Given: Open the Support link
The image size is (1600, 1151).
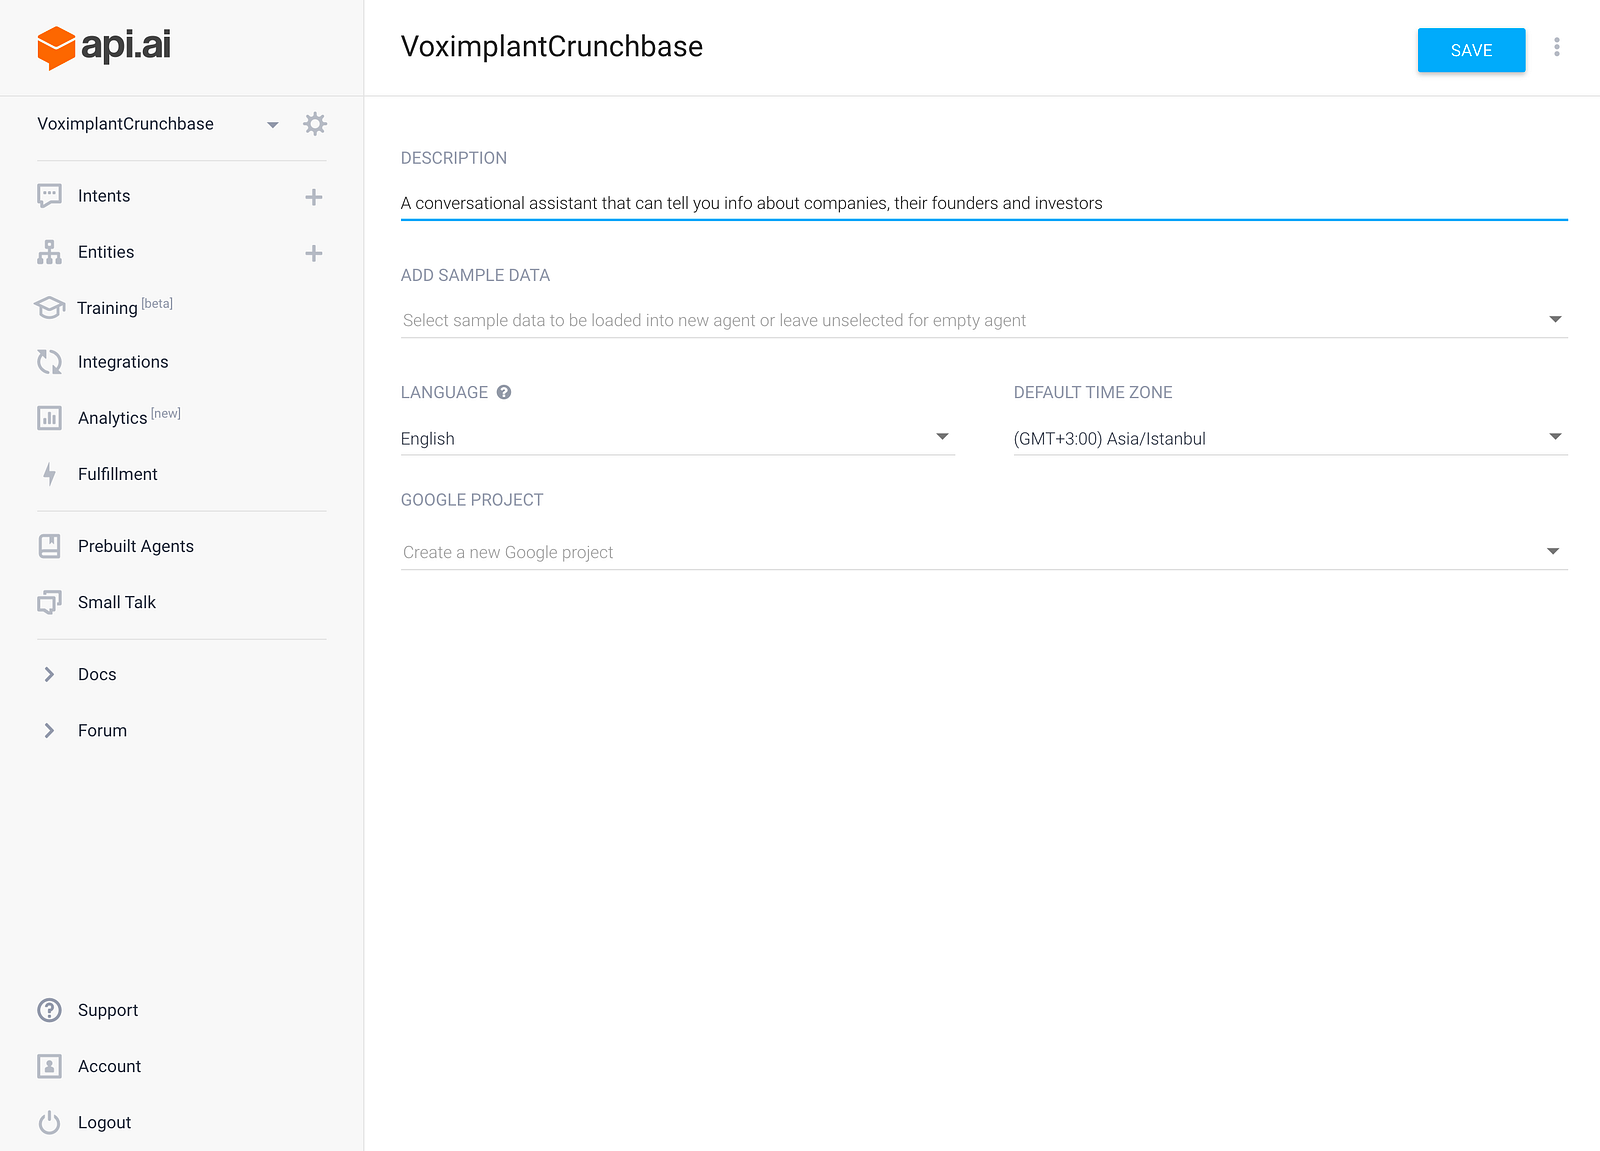Looking at the screenshot, I should [x=108, y=1010].
